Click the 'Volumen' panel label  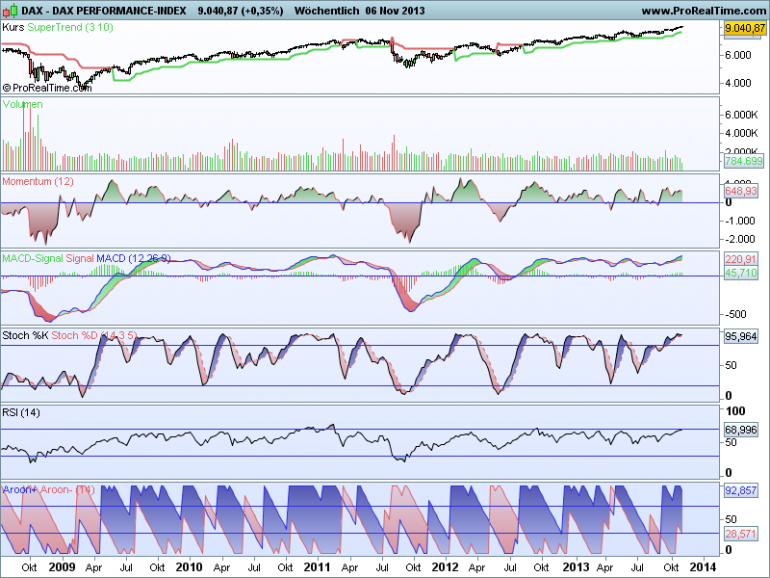23,104
